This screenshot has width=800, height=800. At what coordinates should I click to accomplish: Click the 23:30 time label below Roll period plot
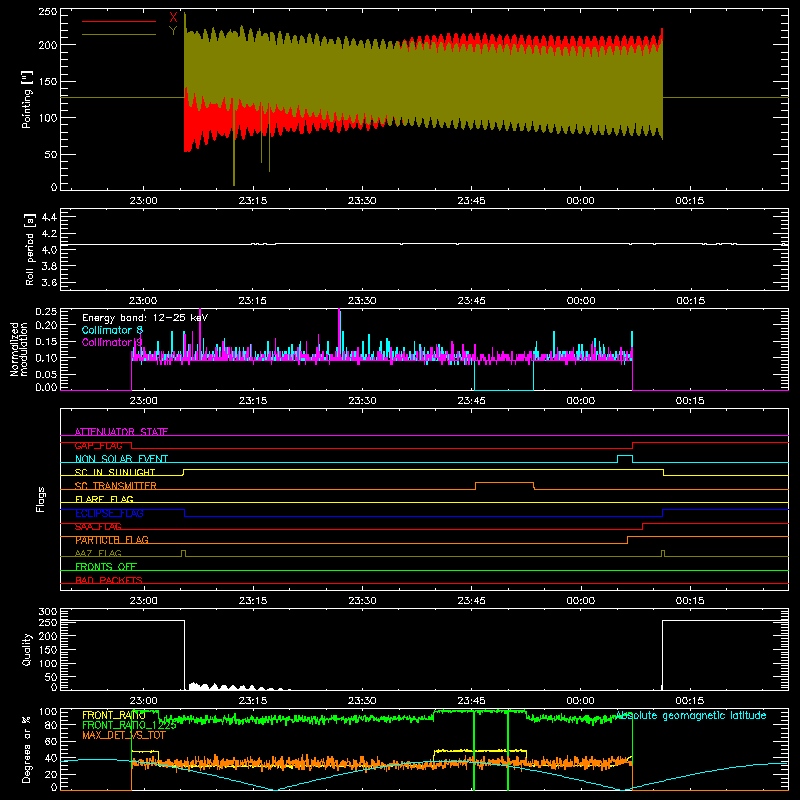(x=362, y=301)
